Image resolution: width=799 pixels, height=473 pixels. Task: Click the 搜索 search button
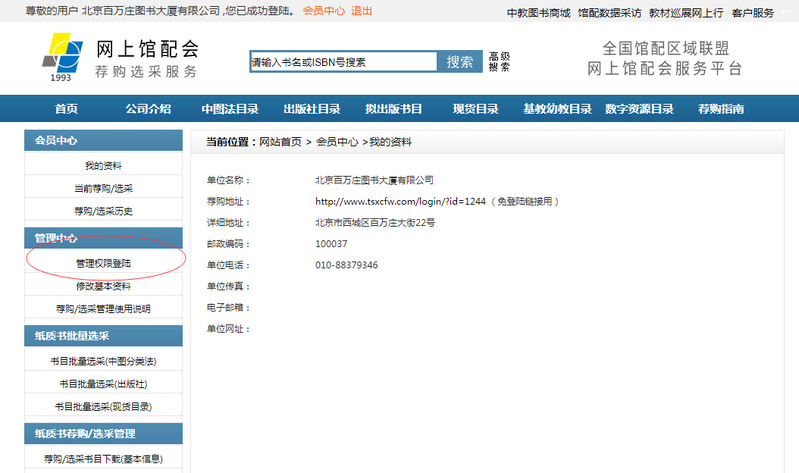(460, 62)
